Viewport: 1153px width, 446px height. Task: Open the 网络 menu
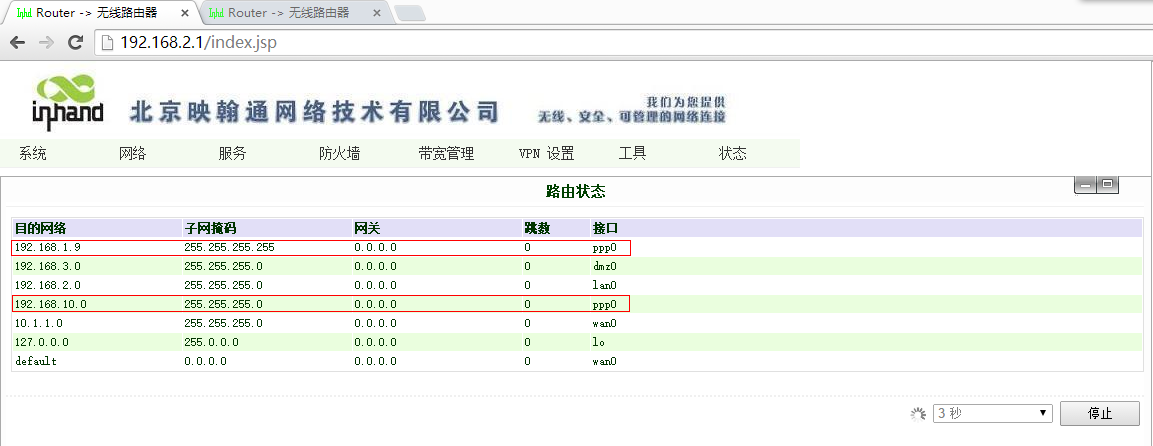point(133,154)
